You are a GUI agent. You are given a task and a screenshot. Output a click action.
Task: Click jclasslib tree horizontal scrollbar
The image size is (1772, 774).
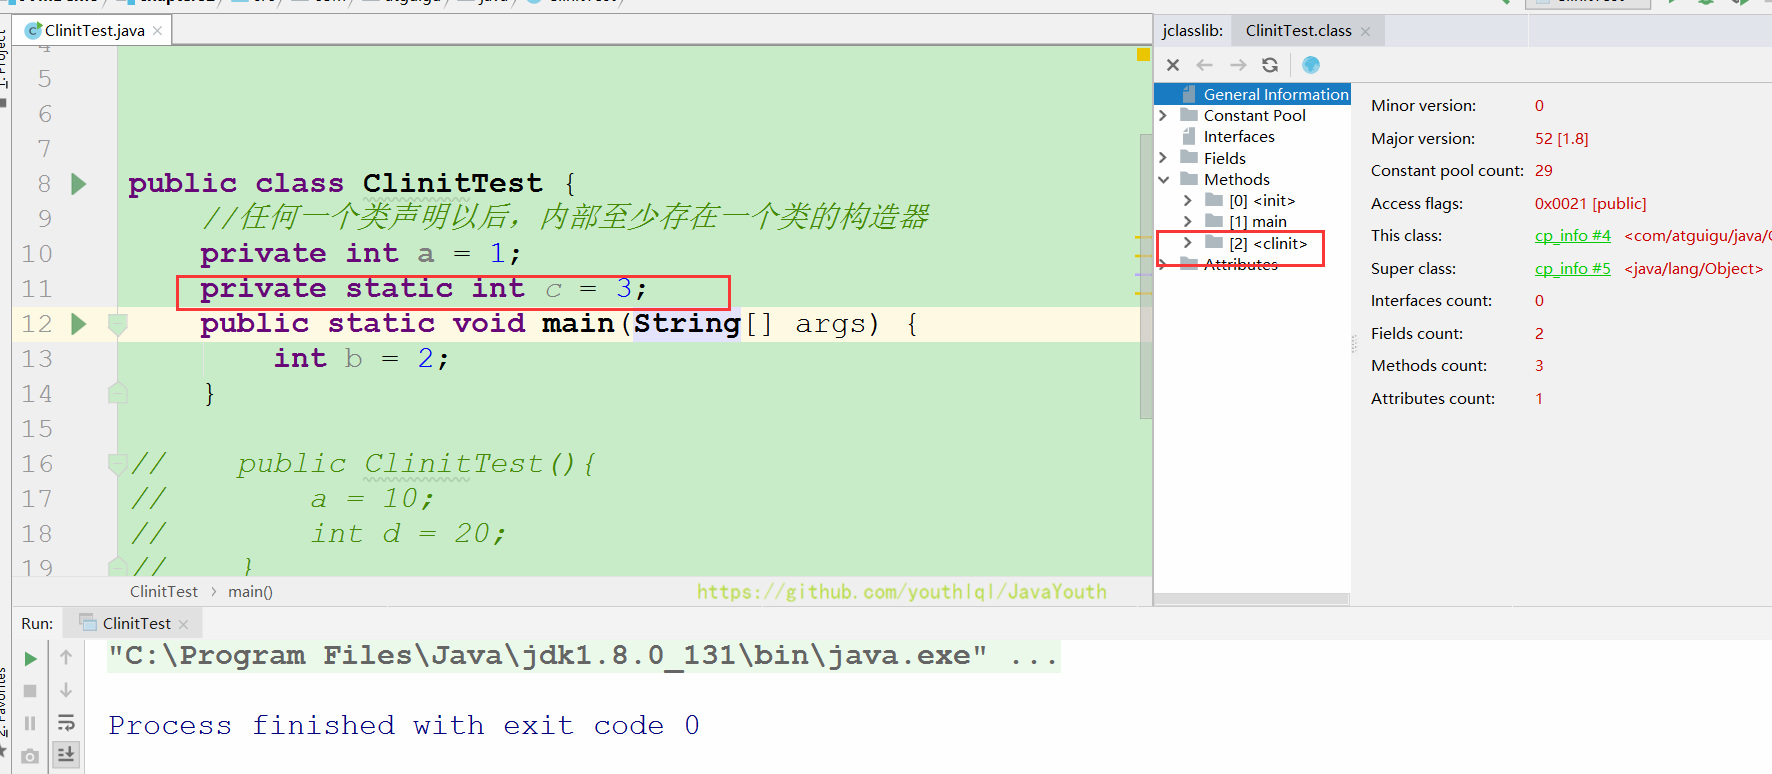coord(1251,599)
